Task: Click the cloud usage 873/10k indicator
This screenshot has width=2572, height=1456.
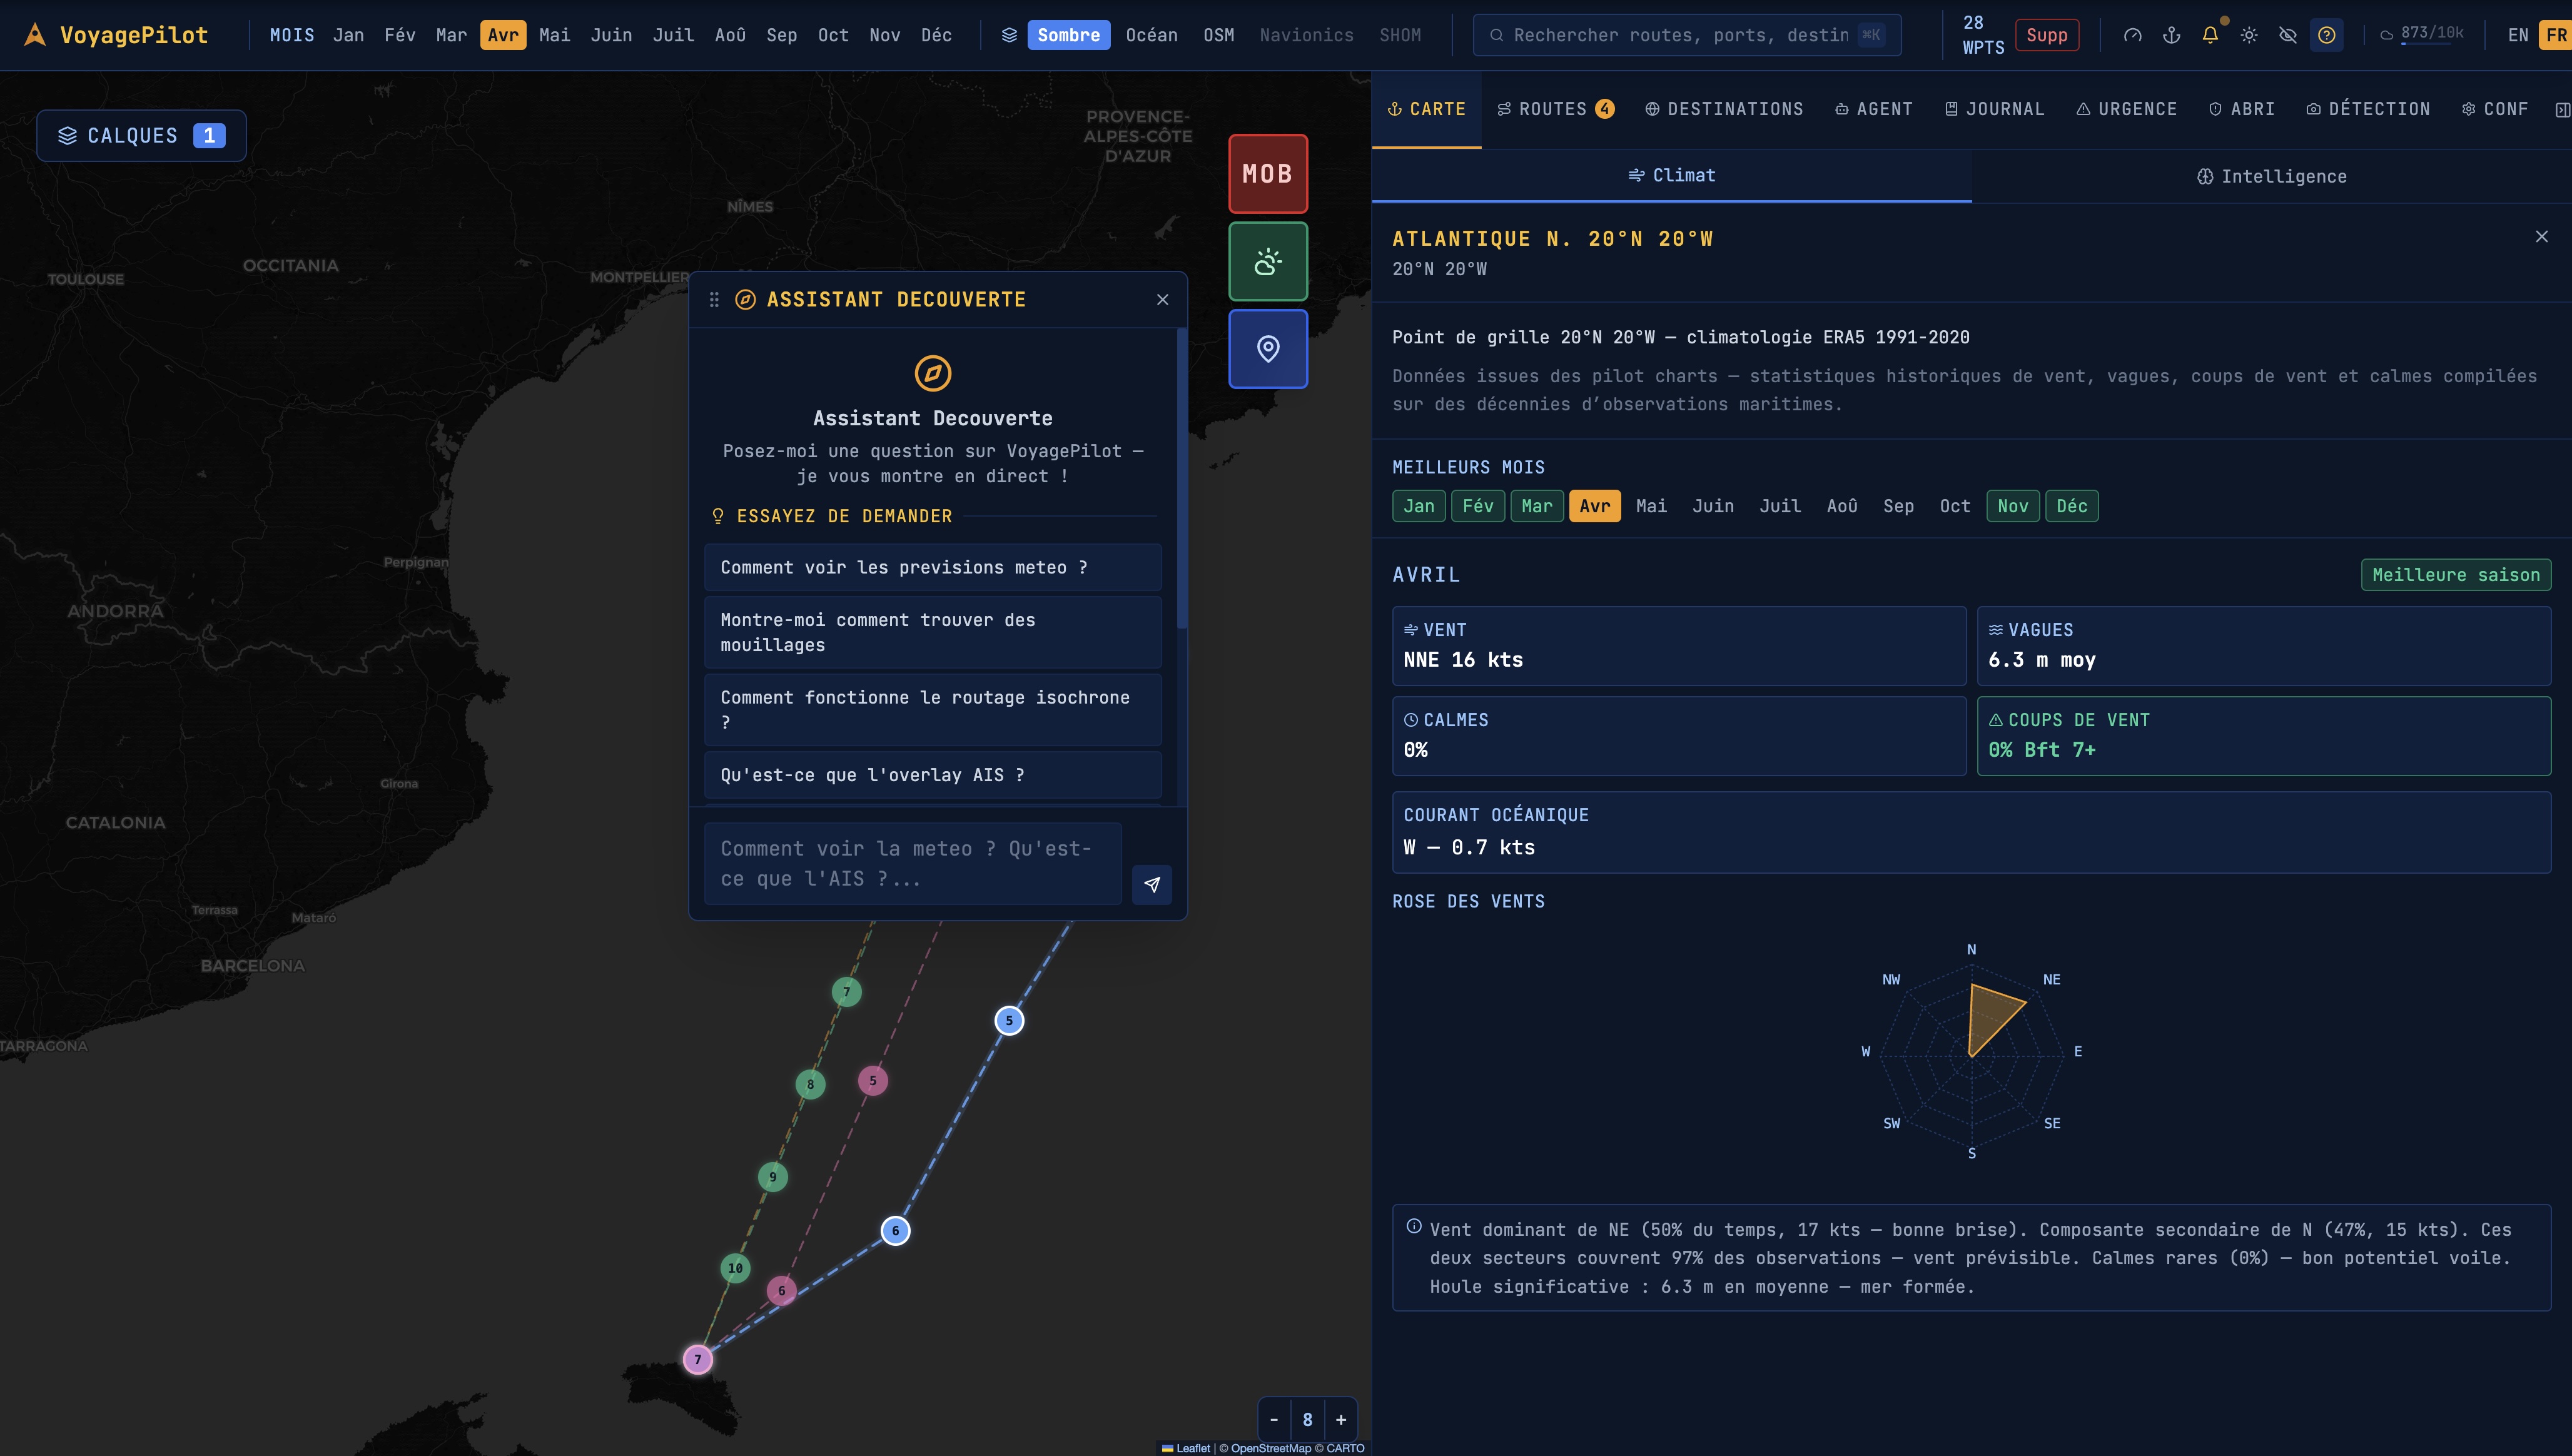Action: coord(2421,34)
